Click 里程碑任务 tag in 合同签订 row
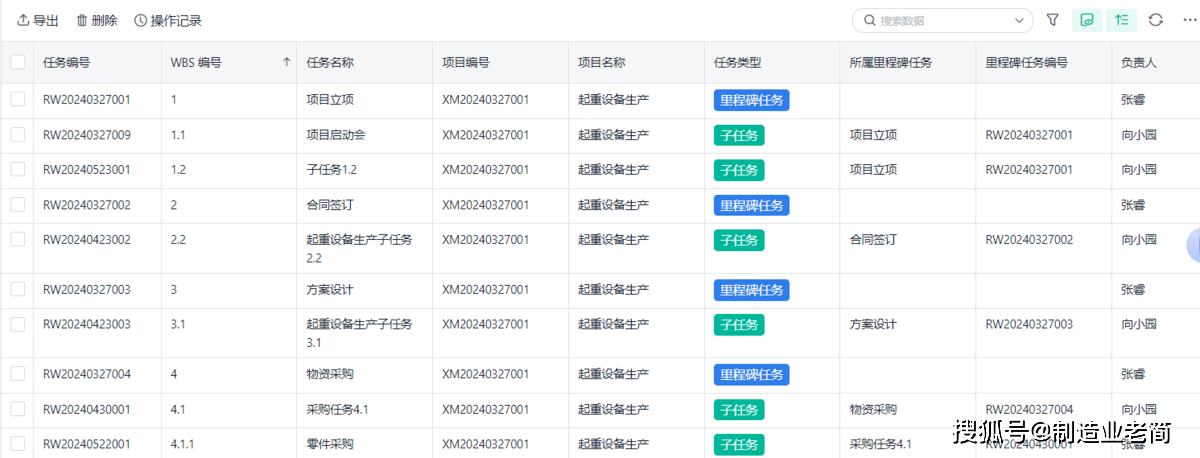The height and width of the screenshot is (458, 1200). tap(751, 205)
